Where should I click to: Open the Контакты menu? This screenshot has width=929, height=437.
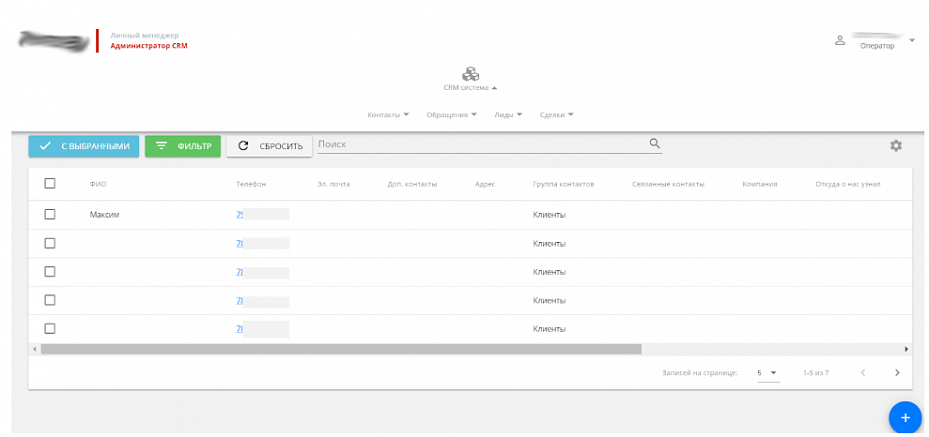point(388,114)
